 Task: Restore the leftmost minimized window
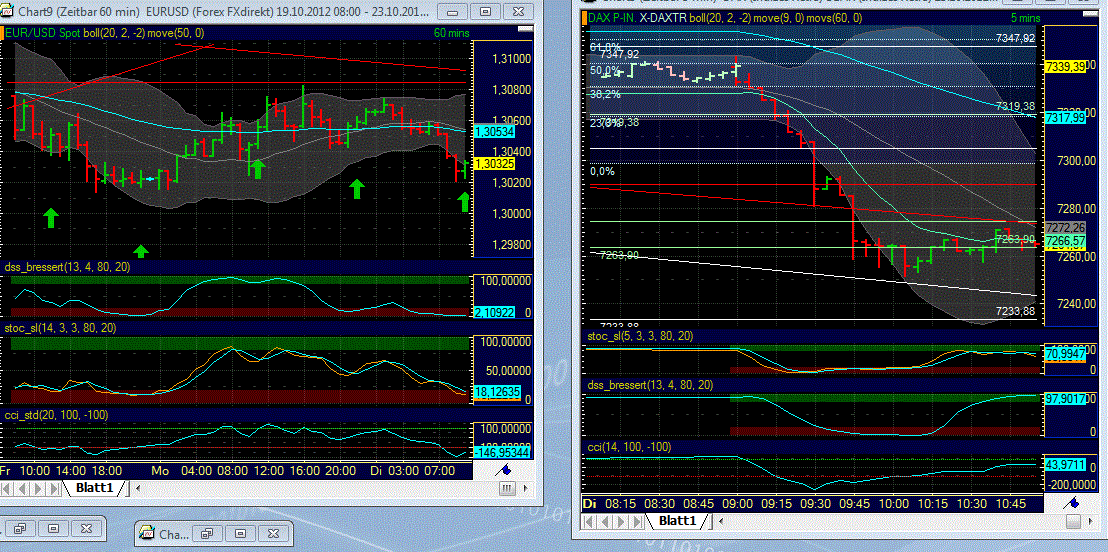[20, 528]
